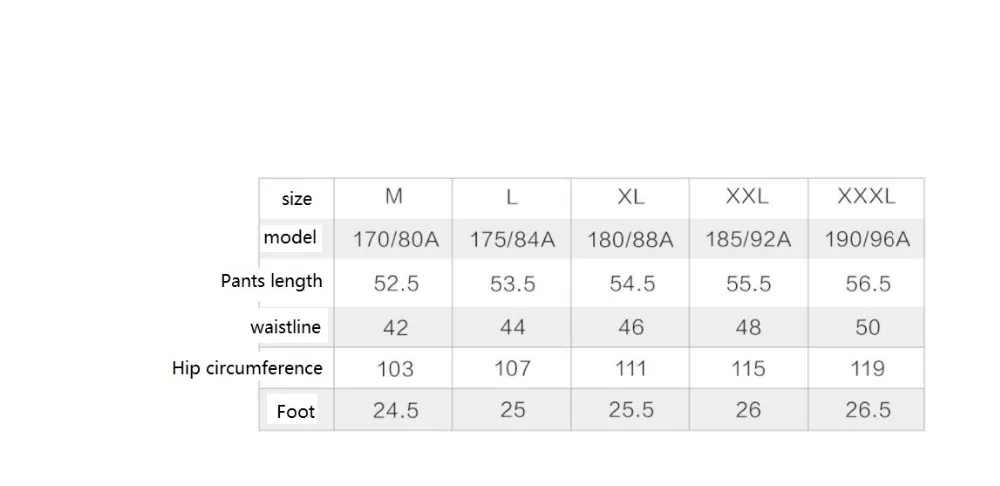Image resolution: width=1000 pixels, height=486 pixels.
Task: Click hip circumference value 107
Action: pos(512,369)
